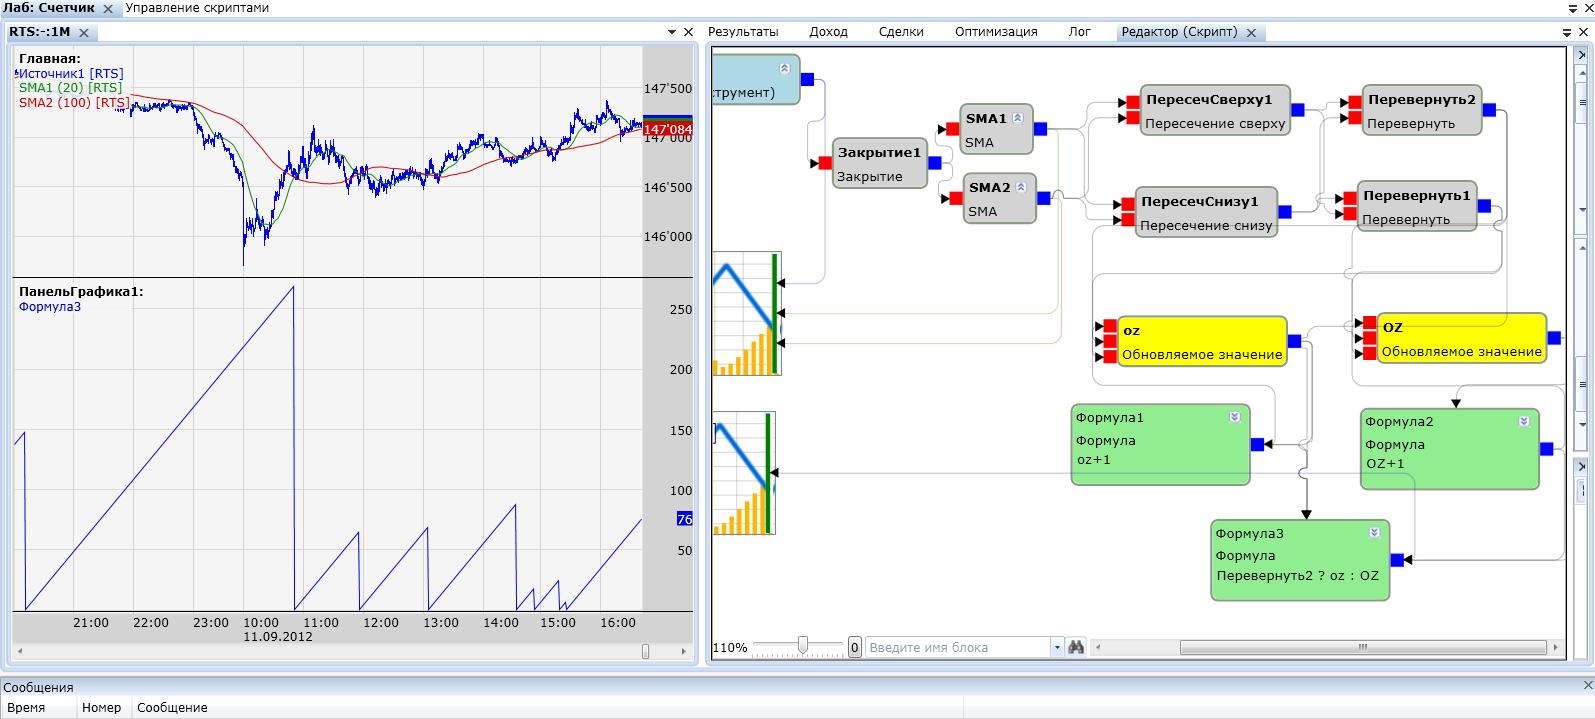Switch to the Доход tab
Viewport: 1595px width, 719px height.
pyautogui.click(x=828, y=32)
